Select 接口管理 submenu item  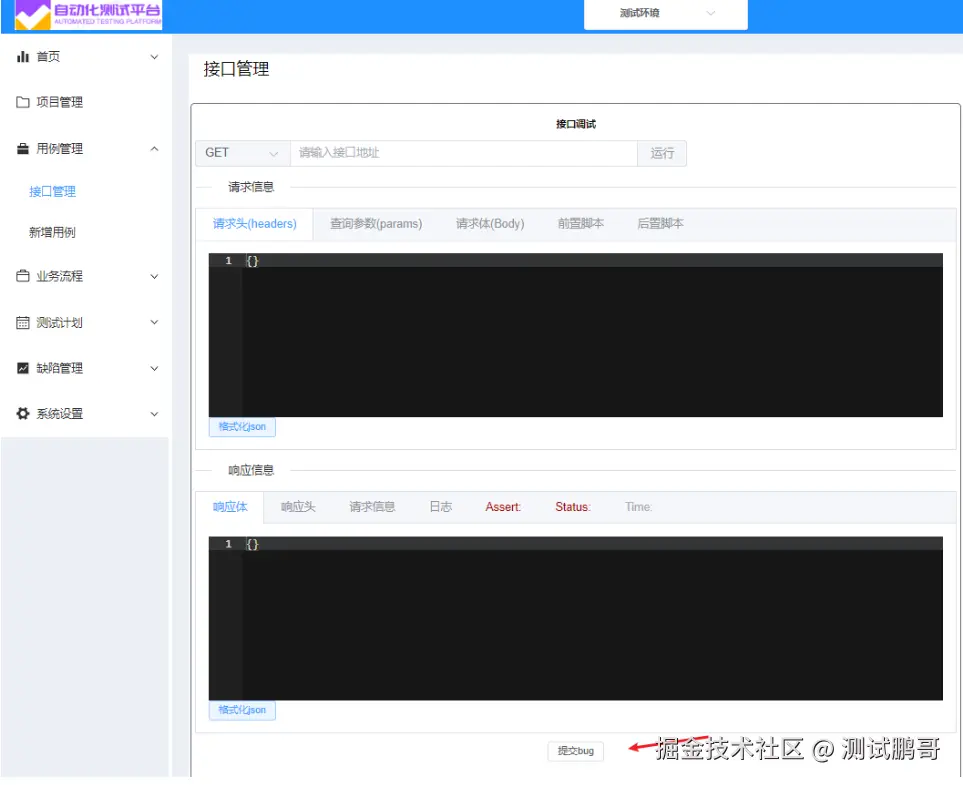click(52, 192)
